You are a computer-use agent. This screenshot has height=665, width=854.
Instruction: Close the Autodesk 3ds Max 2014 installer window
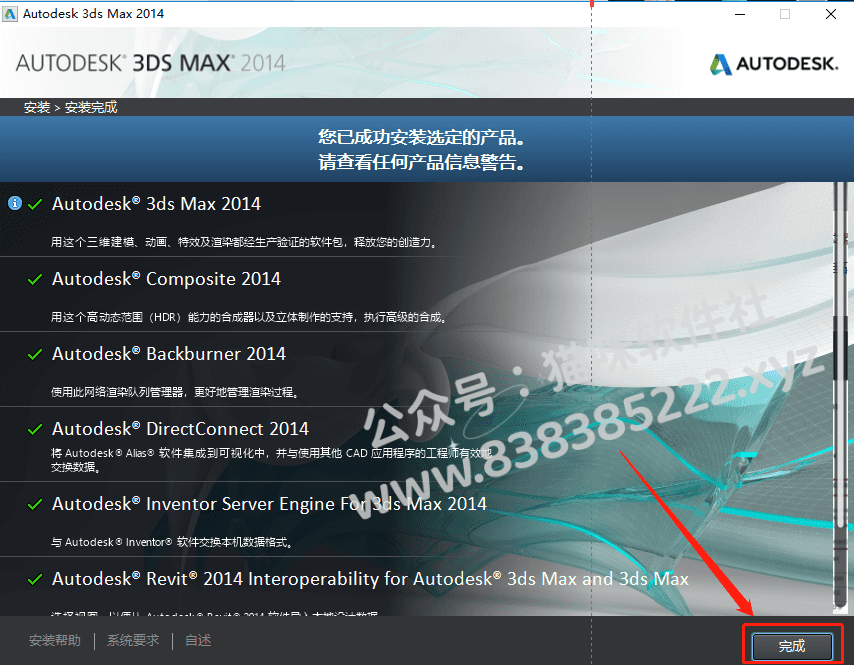coord(831,14)
